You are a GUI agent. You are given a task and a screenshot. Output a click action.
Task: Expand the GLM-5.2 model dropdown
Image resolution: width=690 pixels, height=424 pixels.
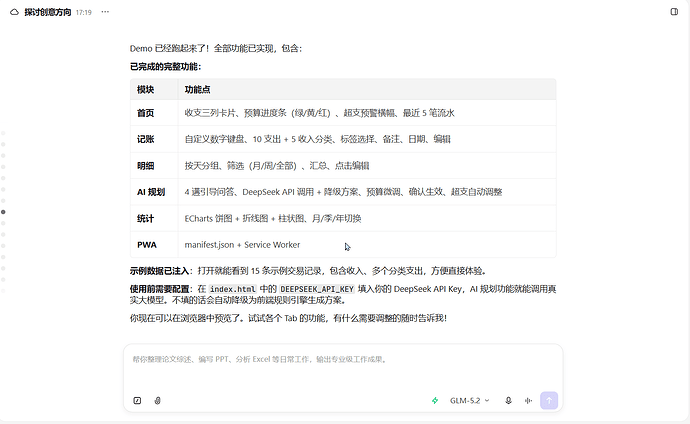(x=469, y=400)
